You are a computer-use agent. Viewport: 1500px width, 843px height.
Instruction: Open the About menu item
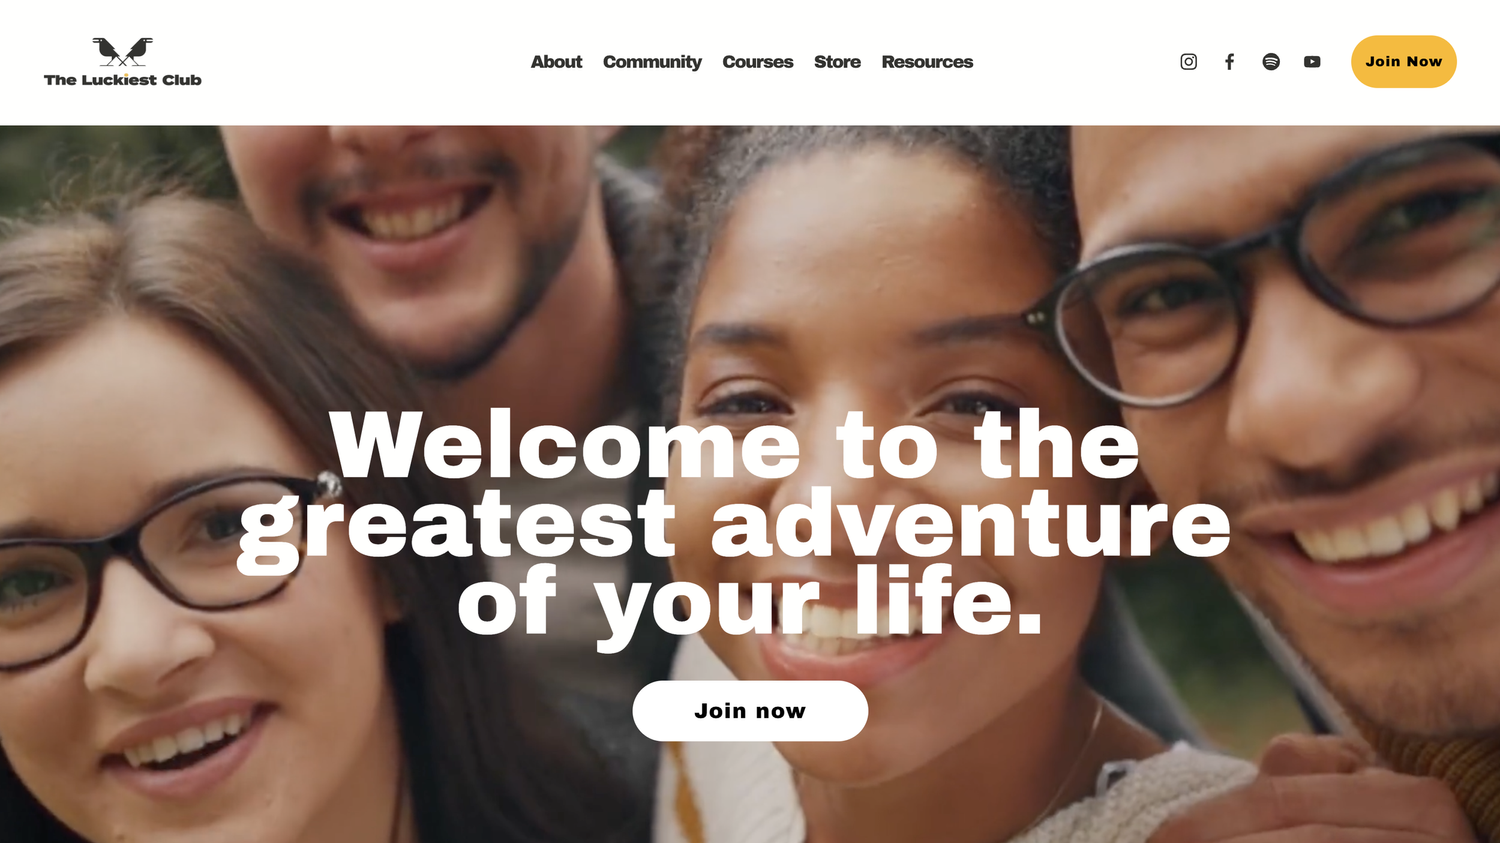click(556, 62)
